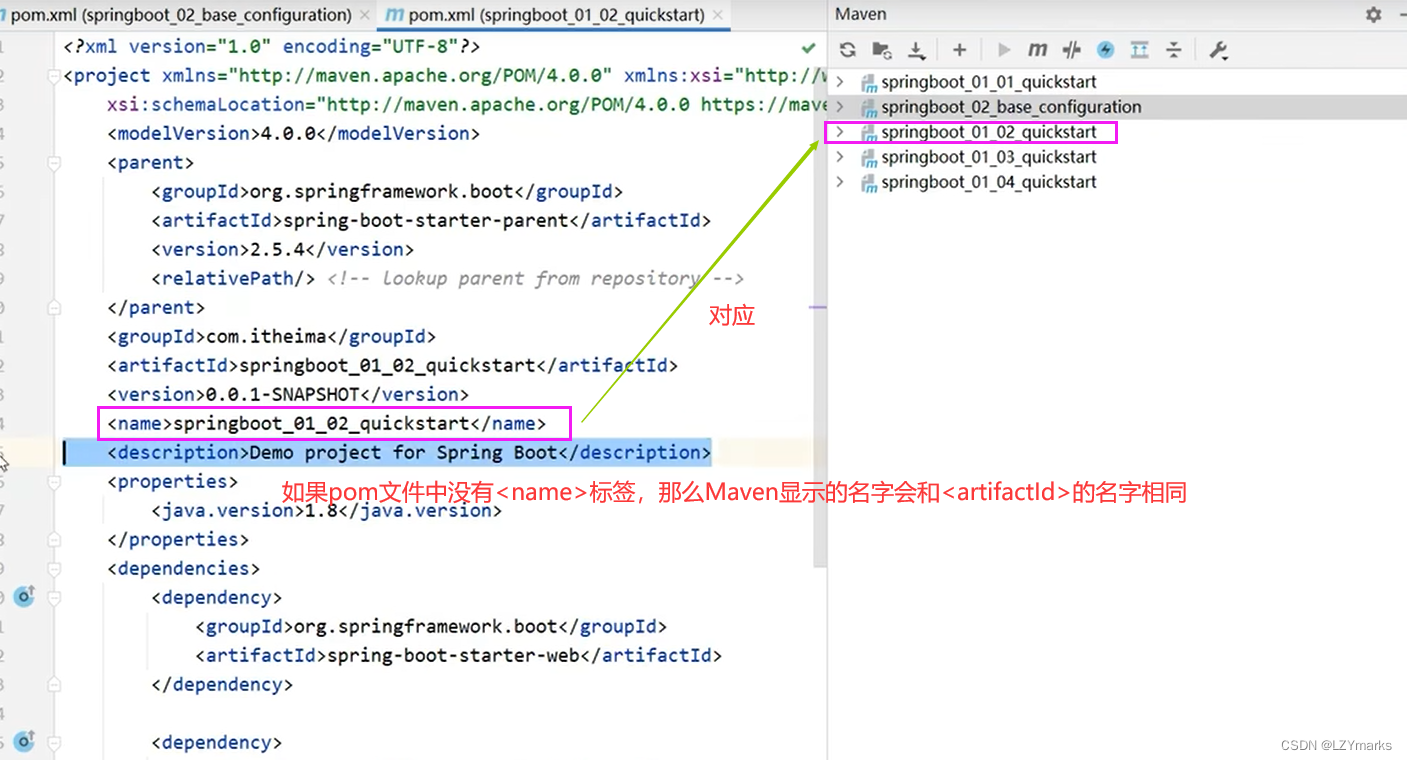1407x760 pixels.
Task: Select springboot_01_01_quickstart project row
Action: (x=1117, y=82)
